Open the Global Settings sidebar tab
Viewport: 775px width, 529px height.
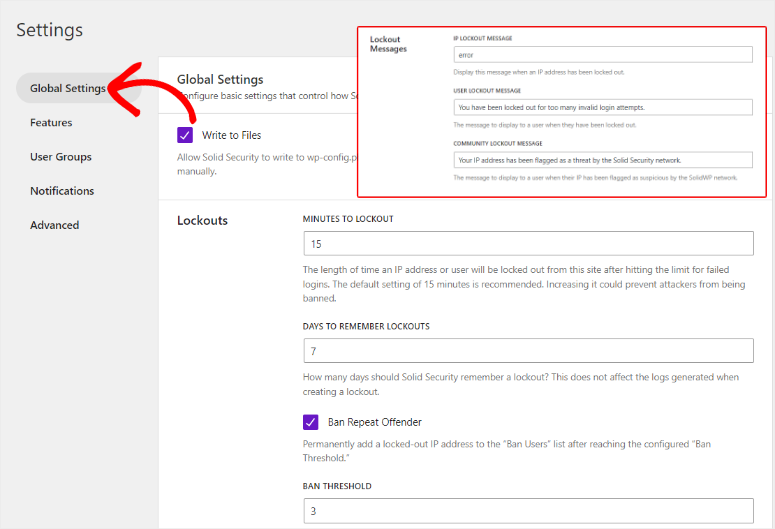tap(66, 88)
